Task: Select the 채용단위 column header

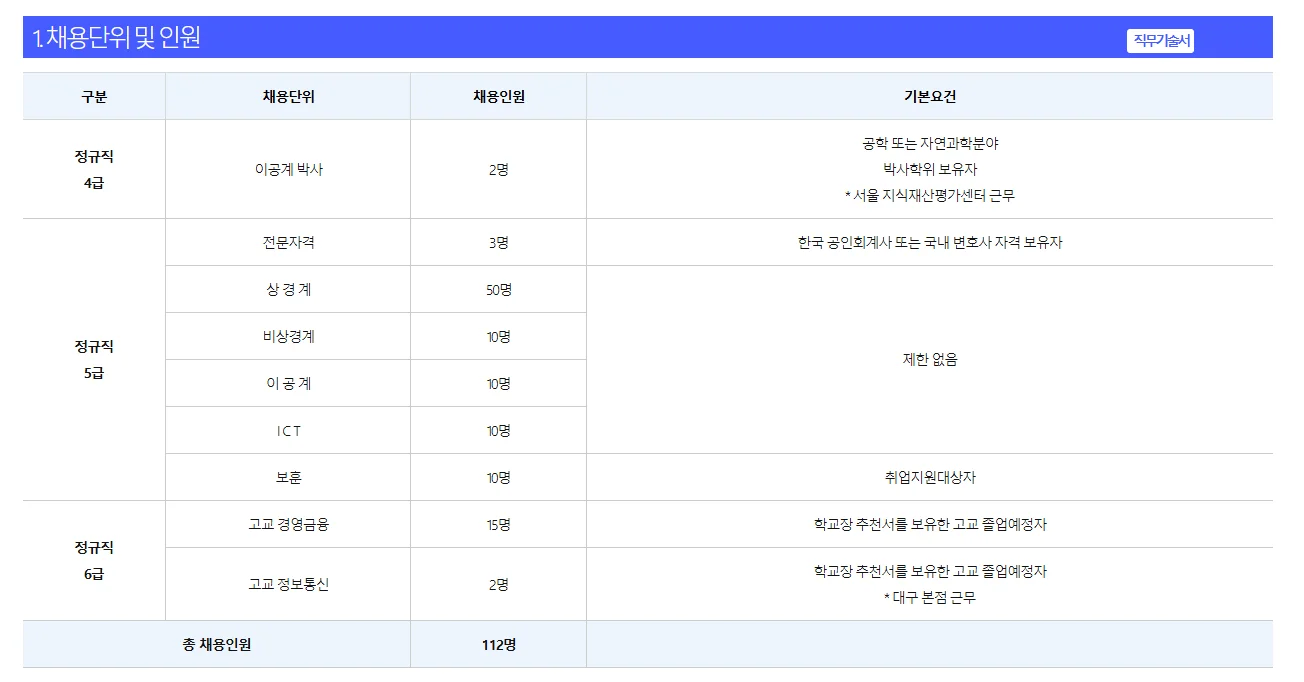Action: pyautogui.click(x=287, y=95)
